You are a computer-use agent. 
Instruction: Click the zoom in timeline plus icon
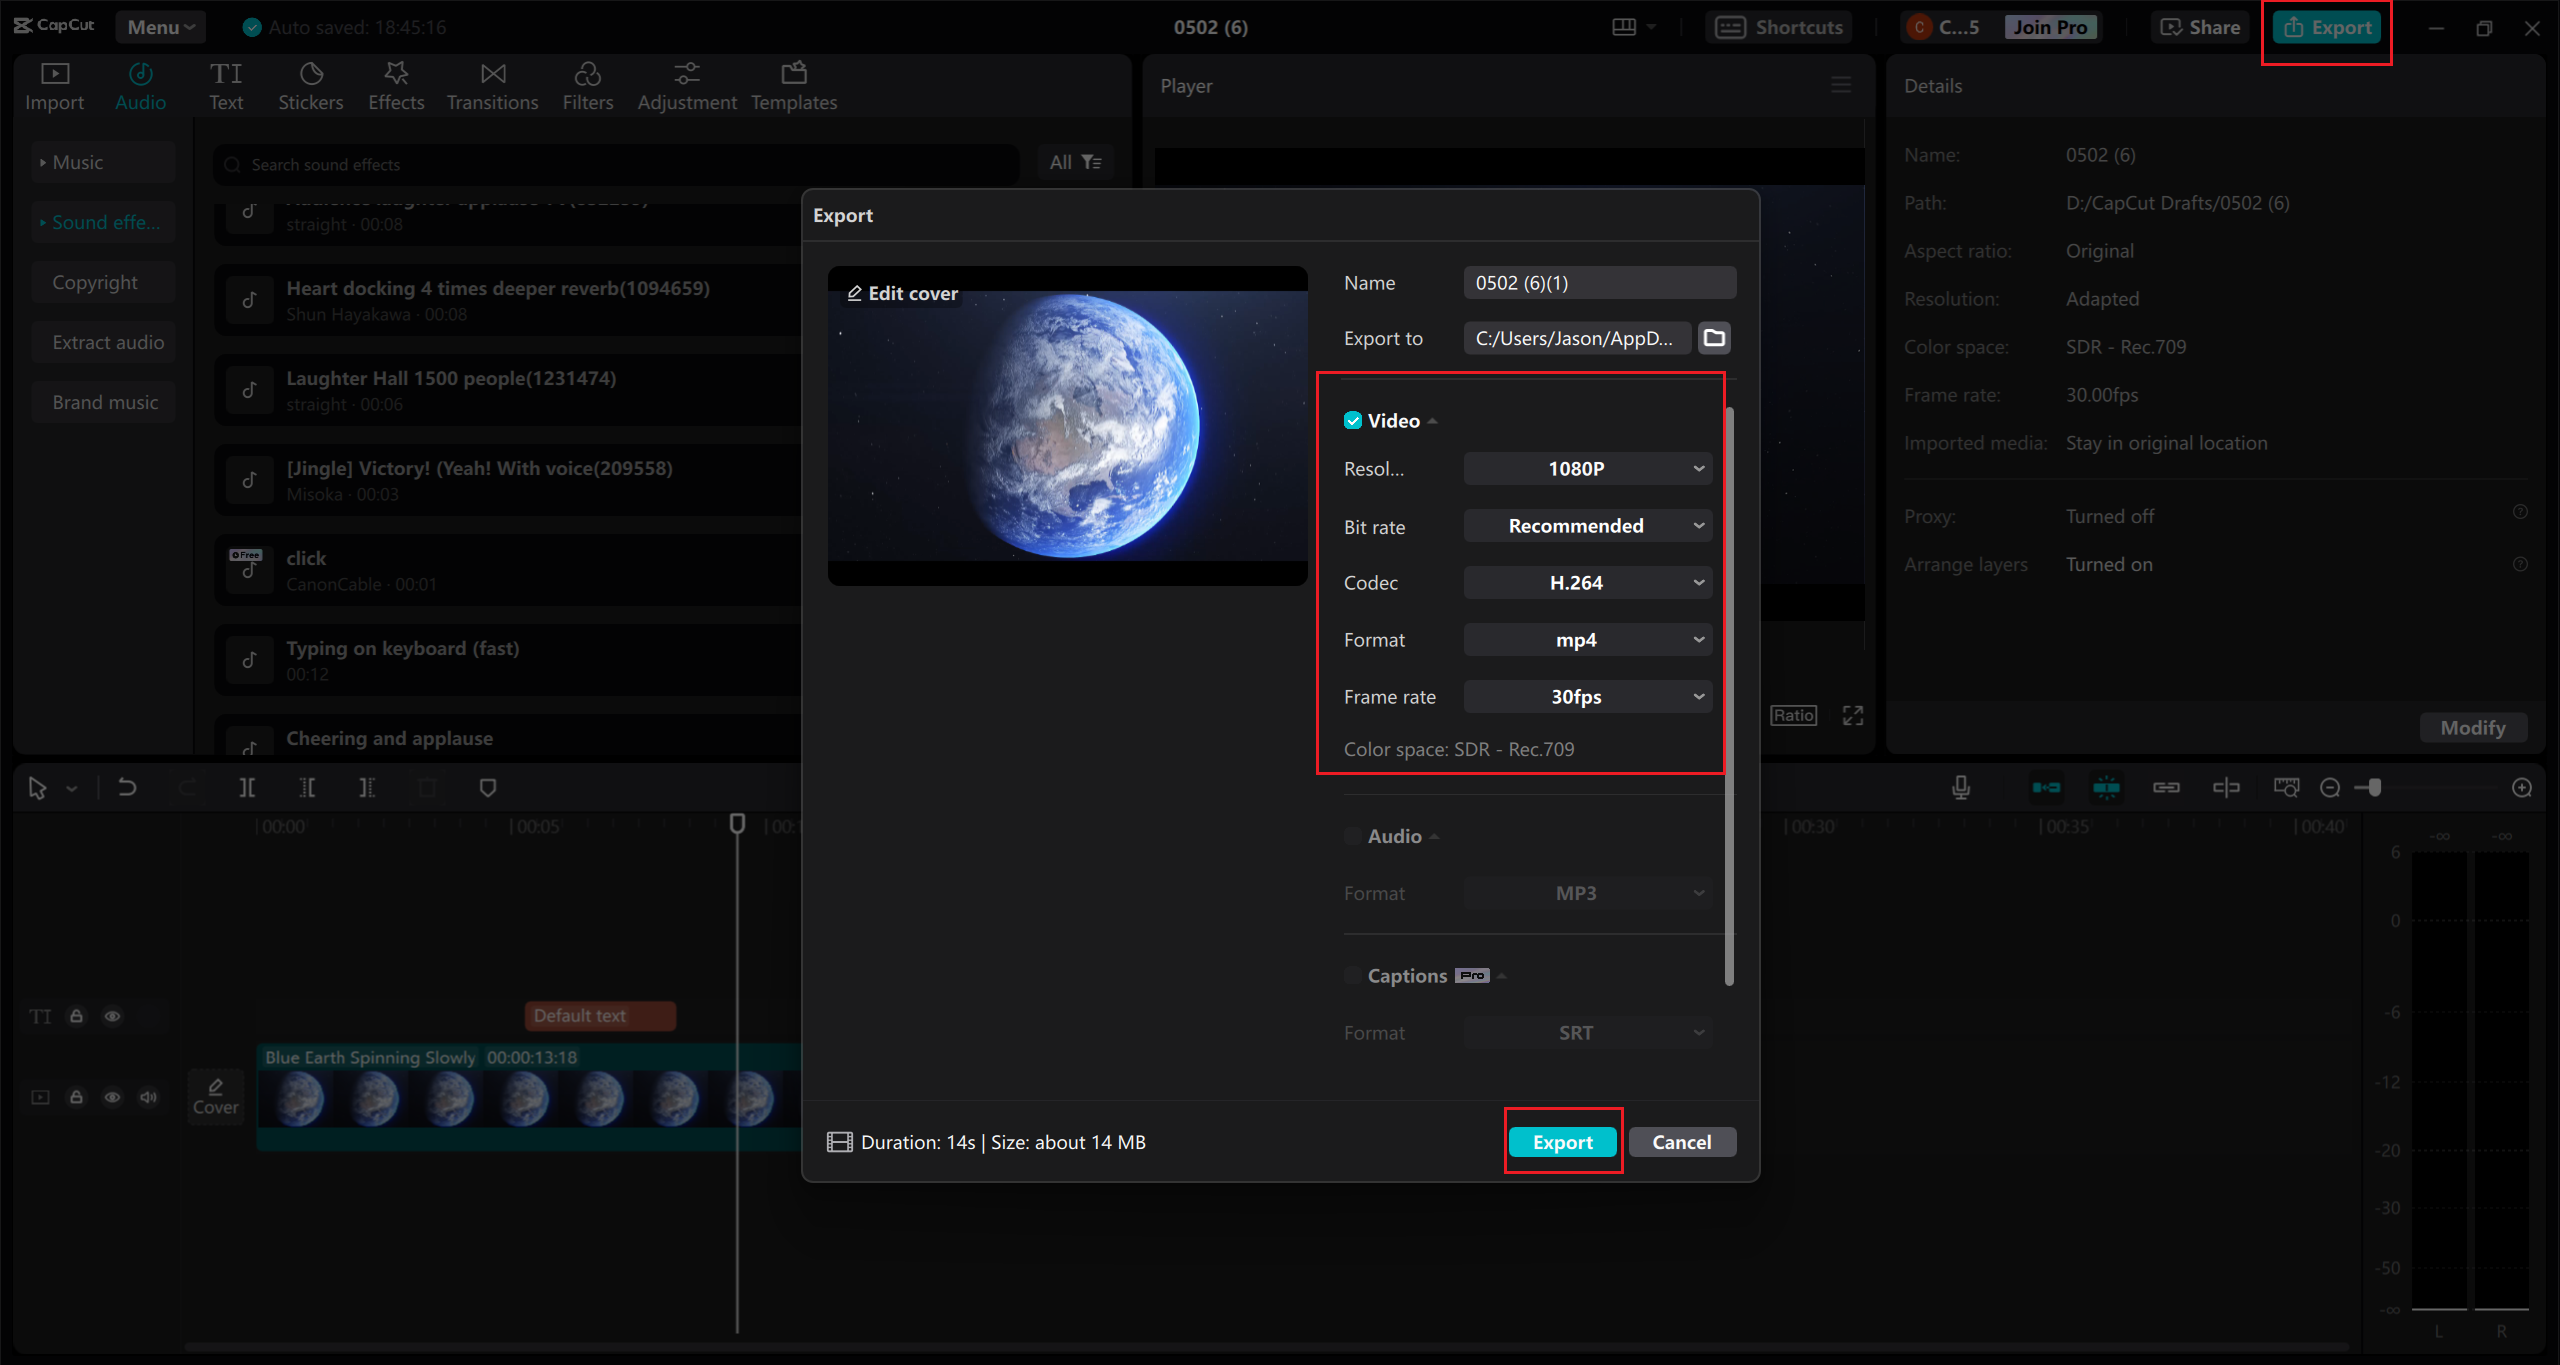2522,788
